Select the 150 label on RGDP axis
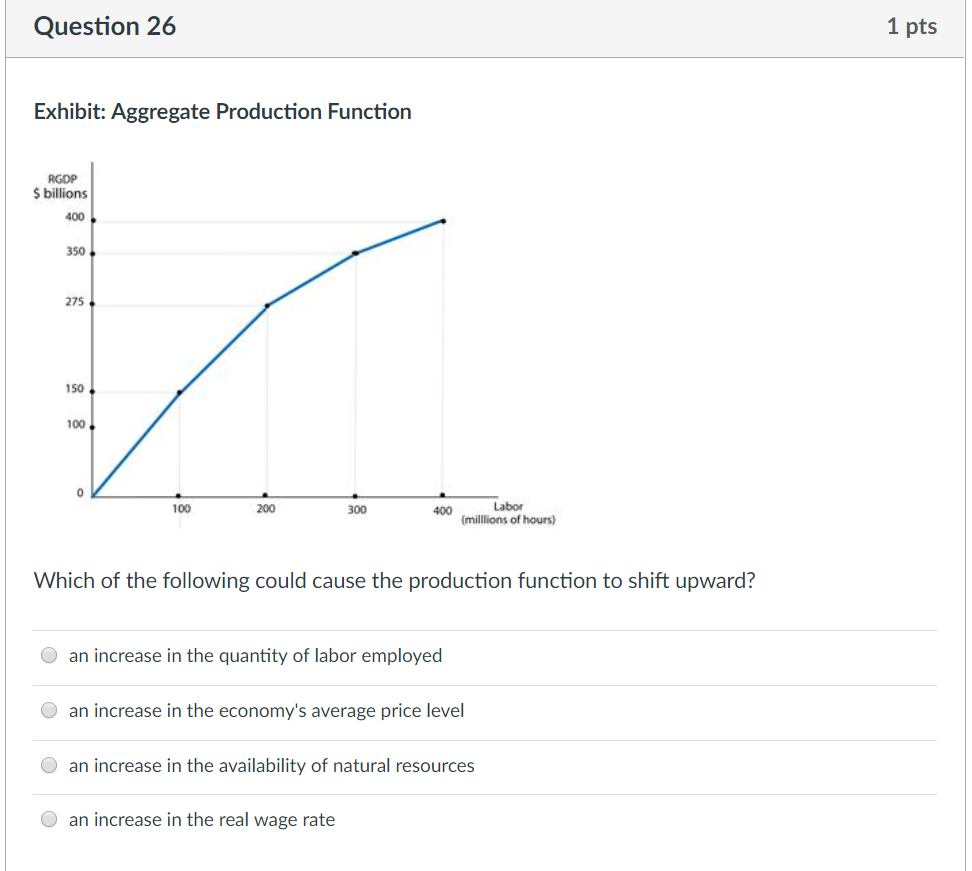Viewport: 972px width, 871px height. point(73,390)
